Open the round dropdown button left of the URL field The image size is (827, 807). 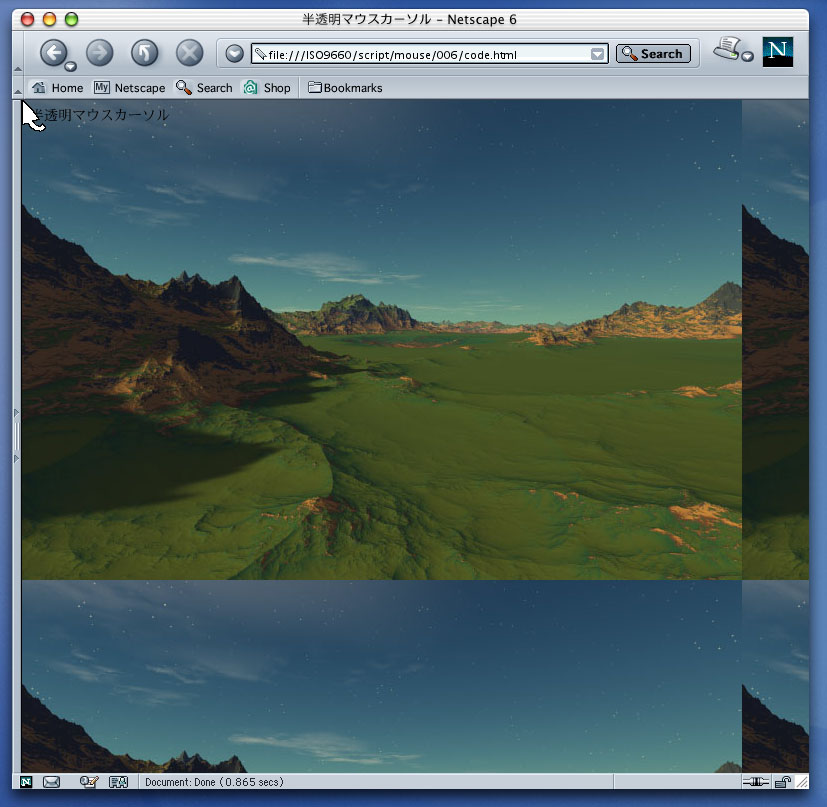coord(234,53)
